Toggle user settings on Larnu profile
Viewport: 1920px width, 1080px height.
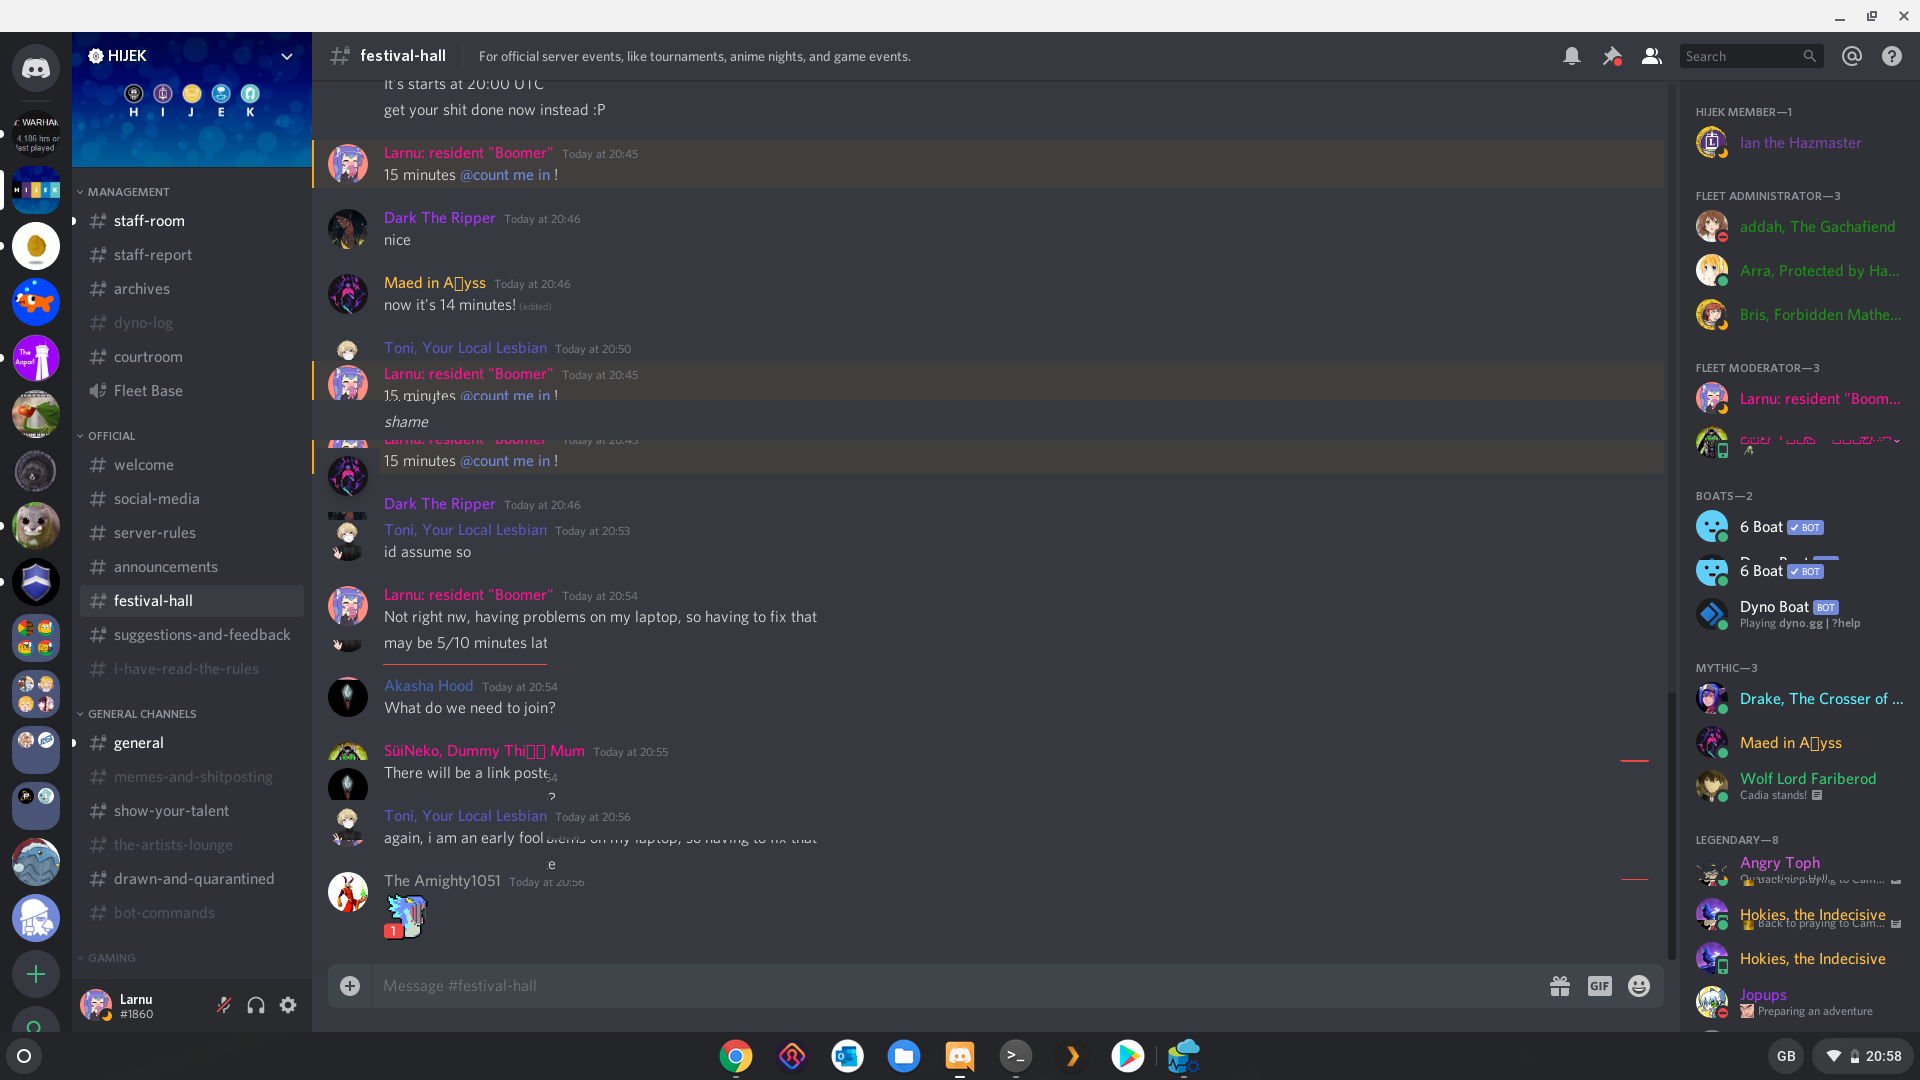(x=289, y=1006)
